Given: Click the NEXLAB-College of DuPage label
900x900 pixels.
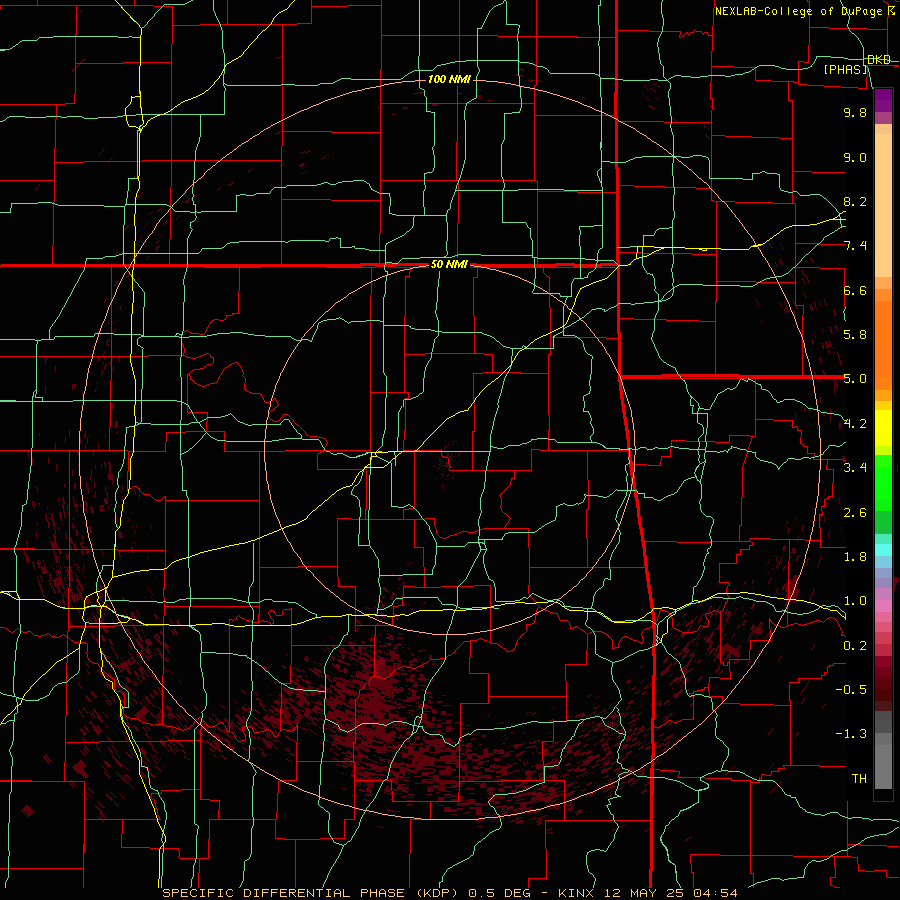Looking at the screenshot, I should 798,11.
